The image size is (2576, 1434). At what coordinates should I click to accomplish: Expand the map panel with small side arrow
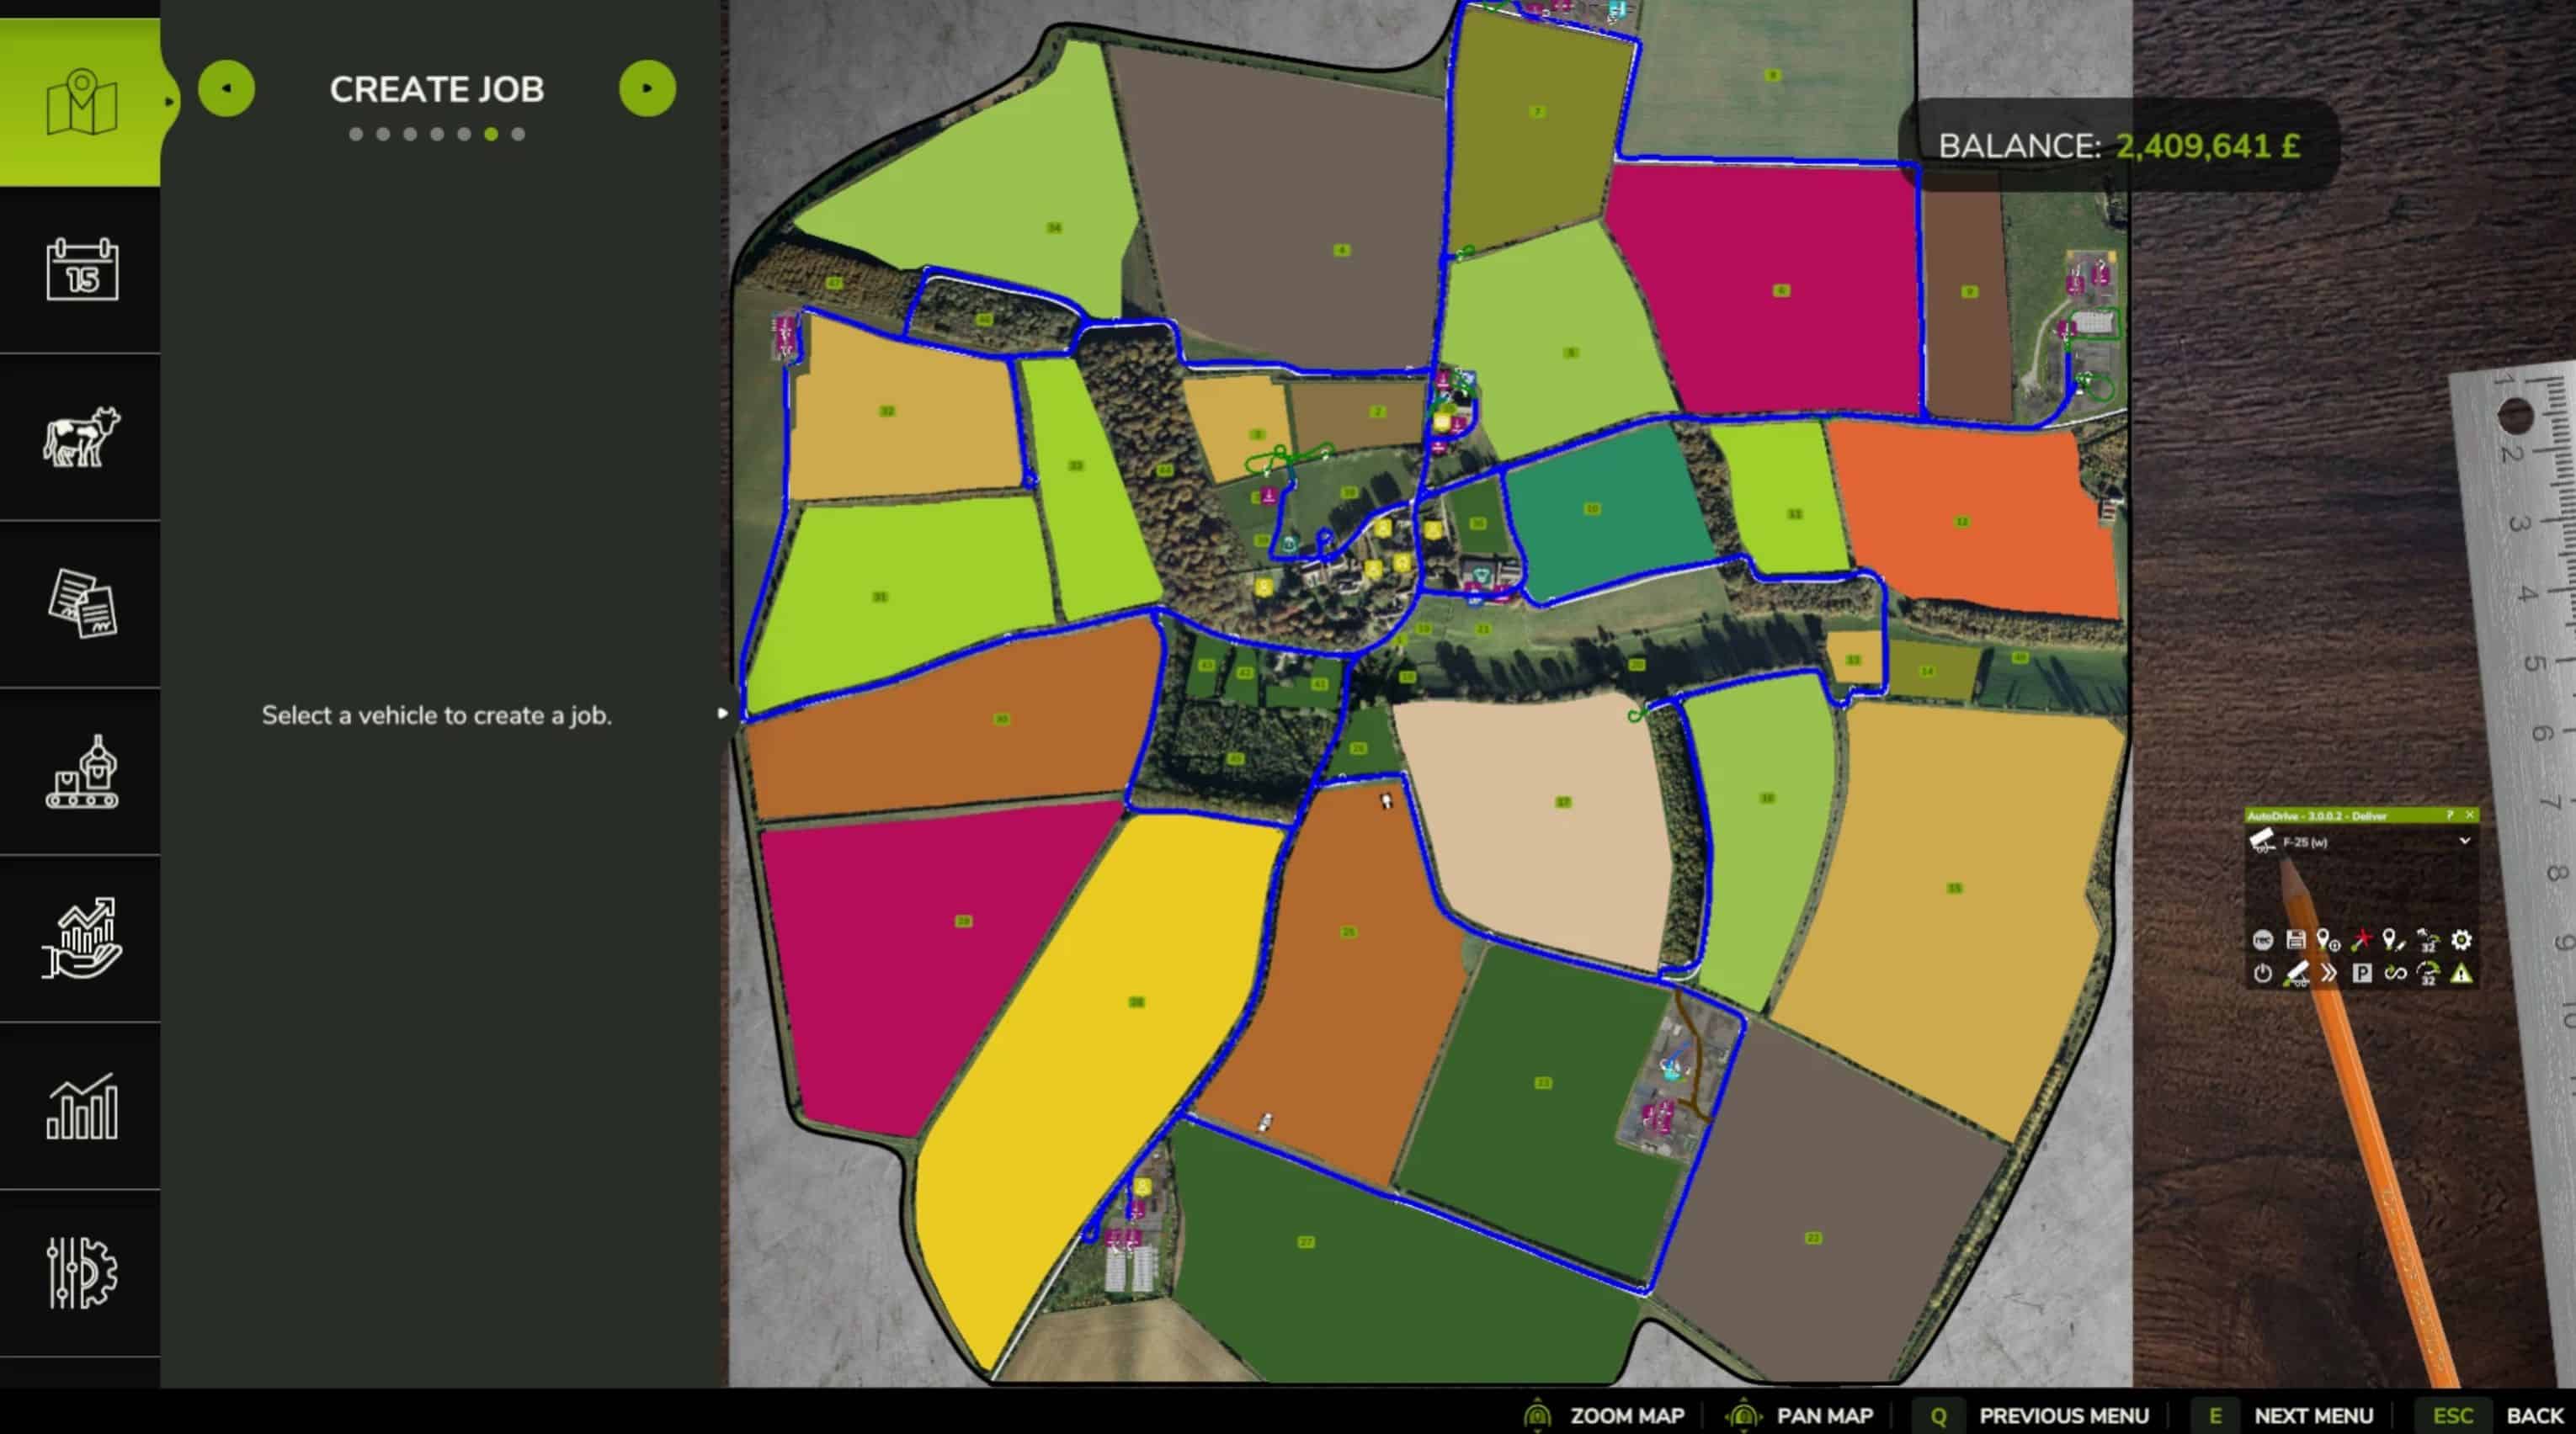(722, 713)
